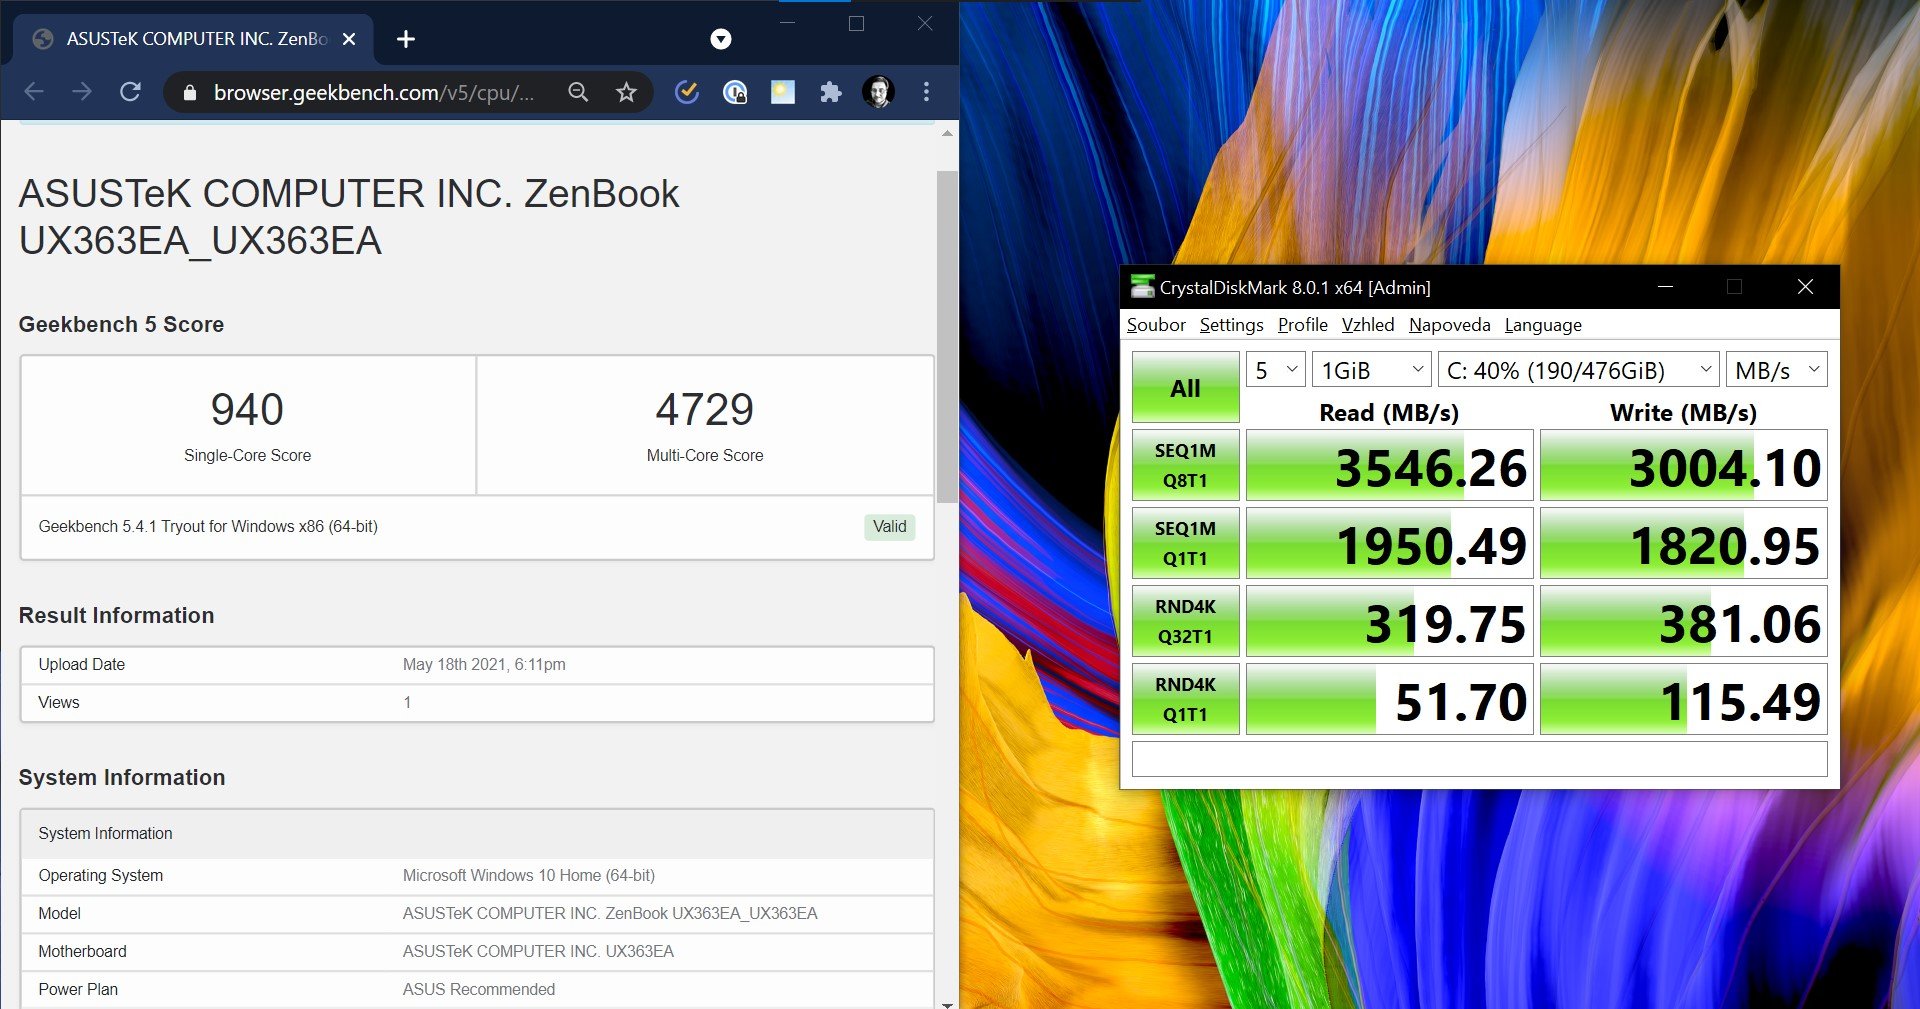
Task: Open Chrome three-dot menu
Action: pyautogui.click(x=926, y=92)
